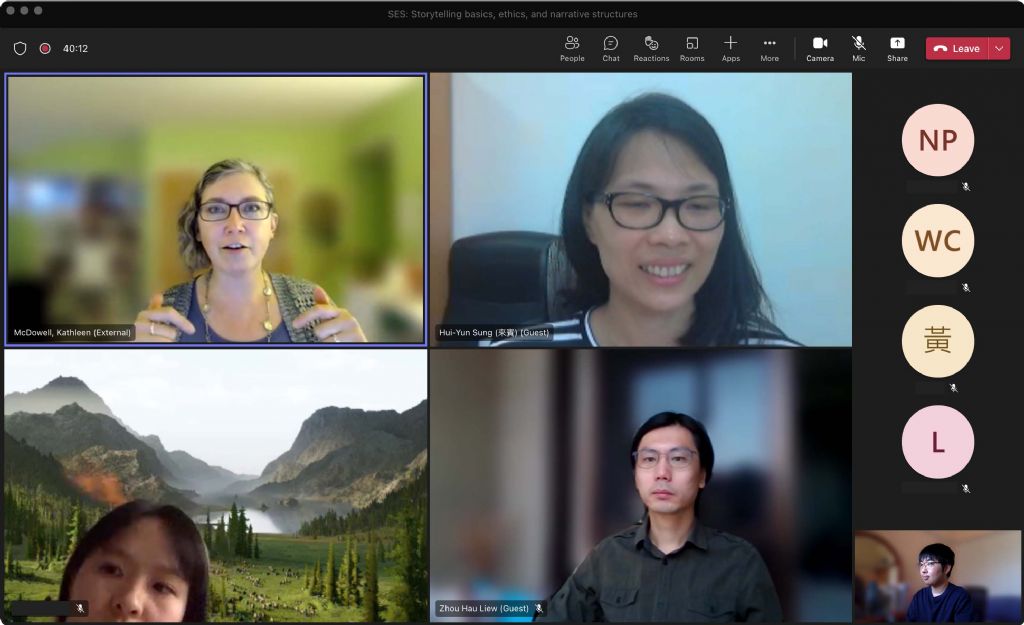Image resolution: width=1024 pixels, height=625 pixels.
Task: Click the red recording indicator
Action: [x=45, y=48]
